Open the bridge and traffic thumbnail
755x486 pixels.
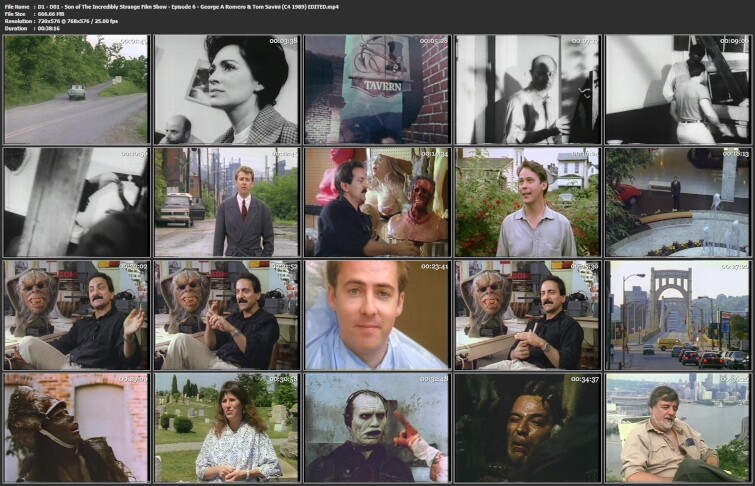(x=678, y=315)
